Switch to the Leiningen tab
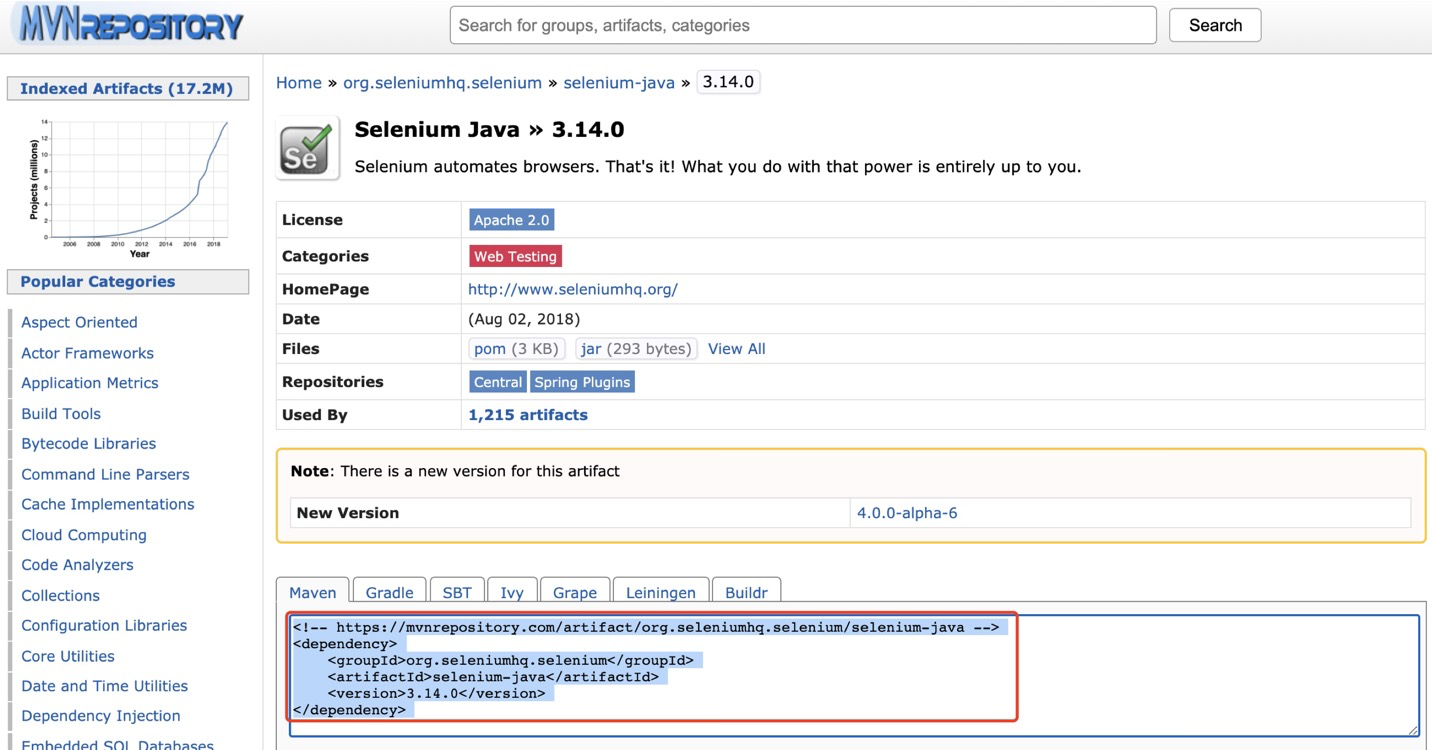Screen dimensions: 1432x750 (660, 593)
